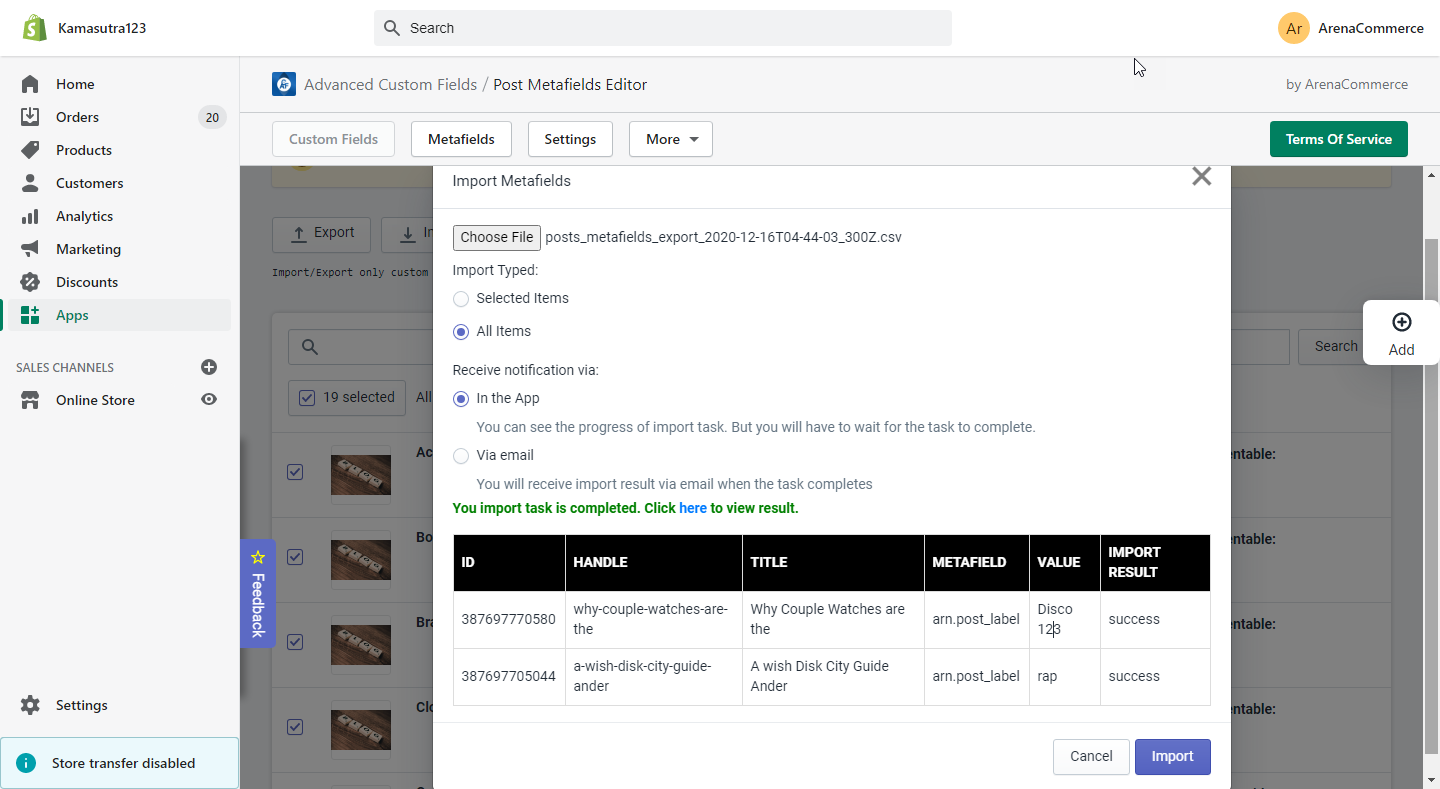Click the Terms Of Service button
Image resolution: width=1440 pixels, height=789 pixels.
pos(1338,139)
